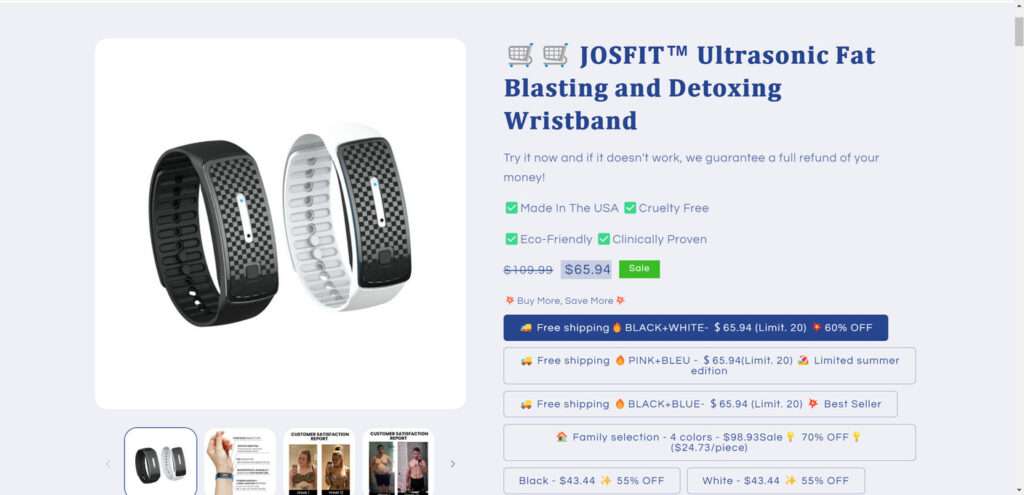Choose Family selection 4 colors option
This screenshot has width=1024, height=495.
[709, 443]
